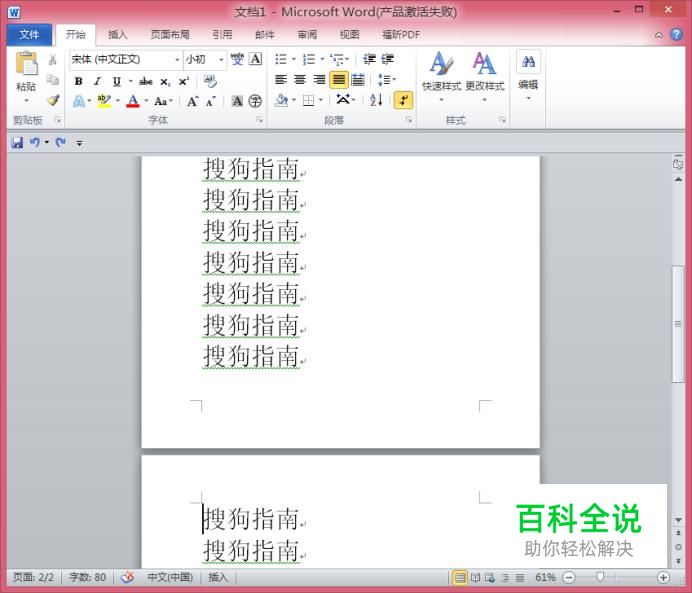Toggle Bold formatting
The width and height of the screenshot is (692, 593).
[x=79, y=81]
